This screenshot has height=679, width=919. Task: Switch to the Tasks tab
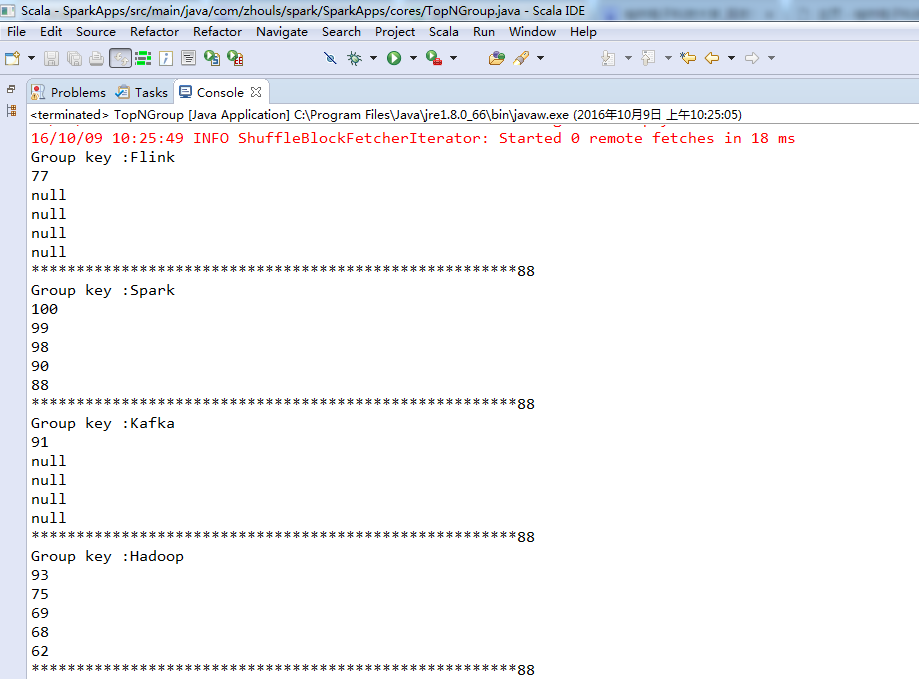142,93
